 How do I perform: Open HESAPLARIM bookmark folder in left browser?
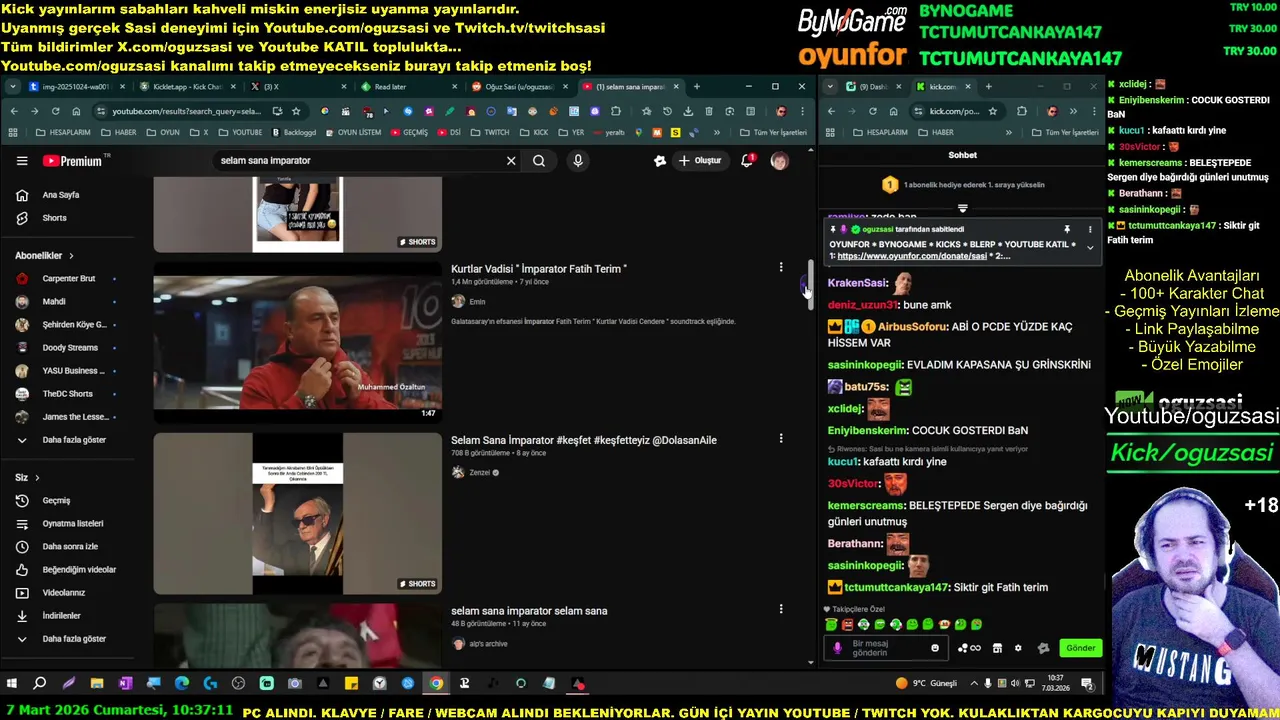tap(63, 132)
